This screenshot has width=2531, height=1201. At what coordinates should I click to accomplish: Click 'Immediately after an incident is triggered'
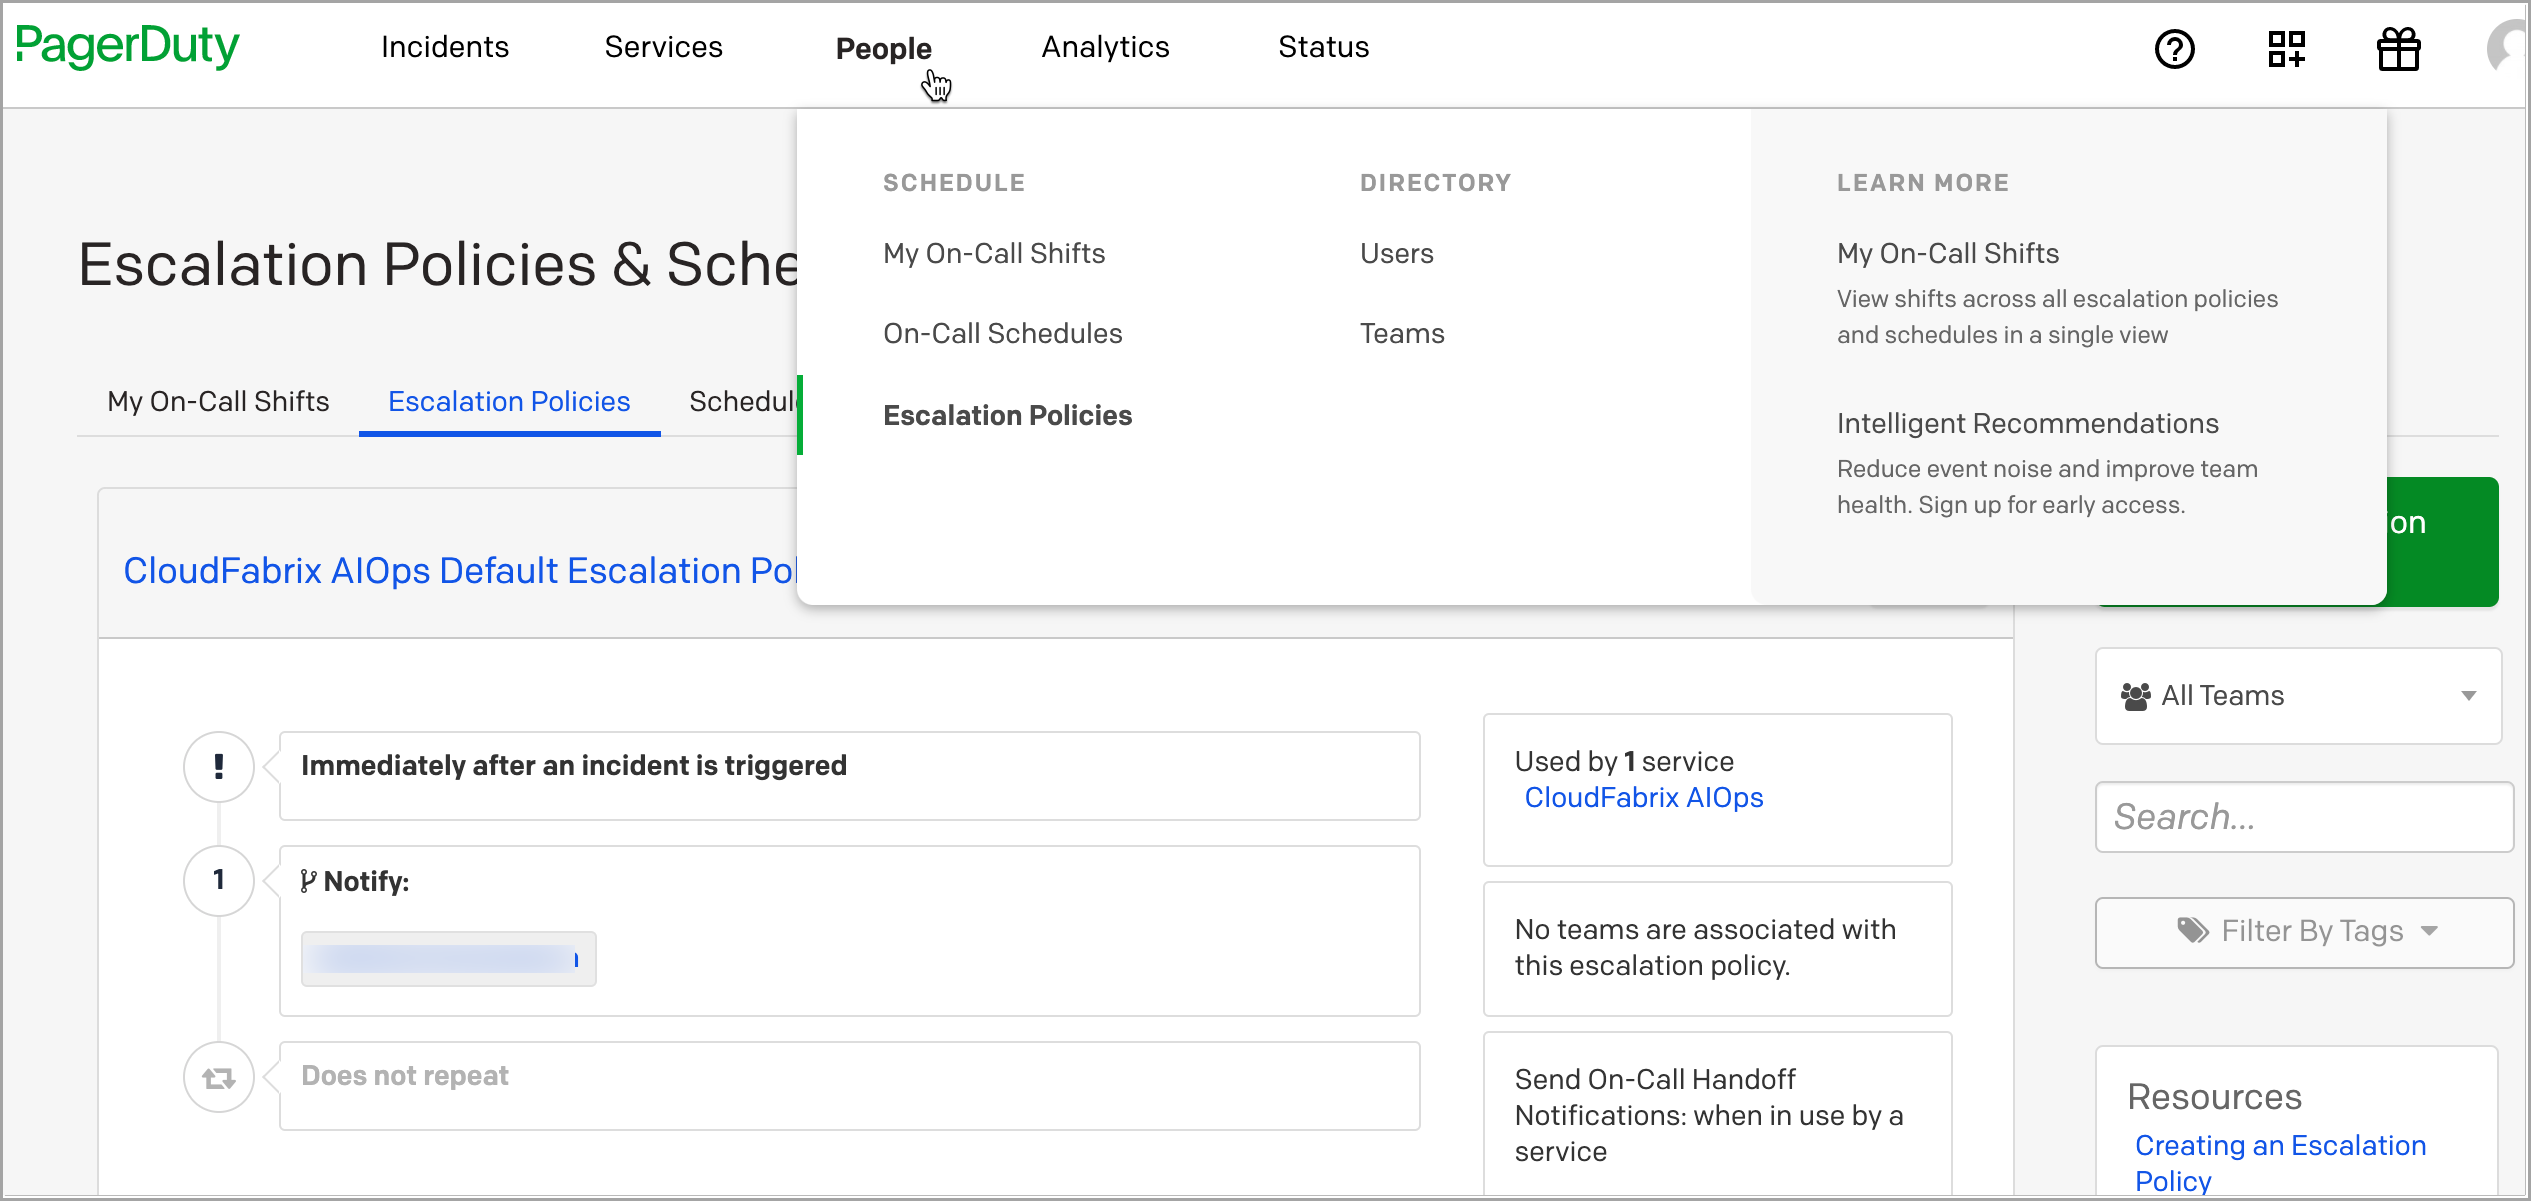click(x=573, y=765)
